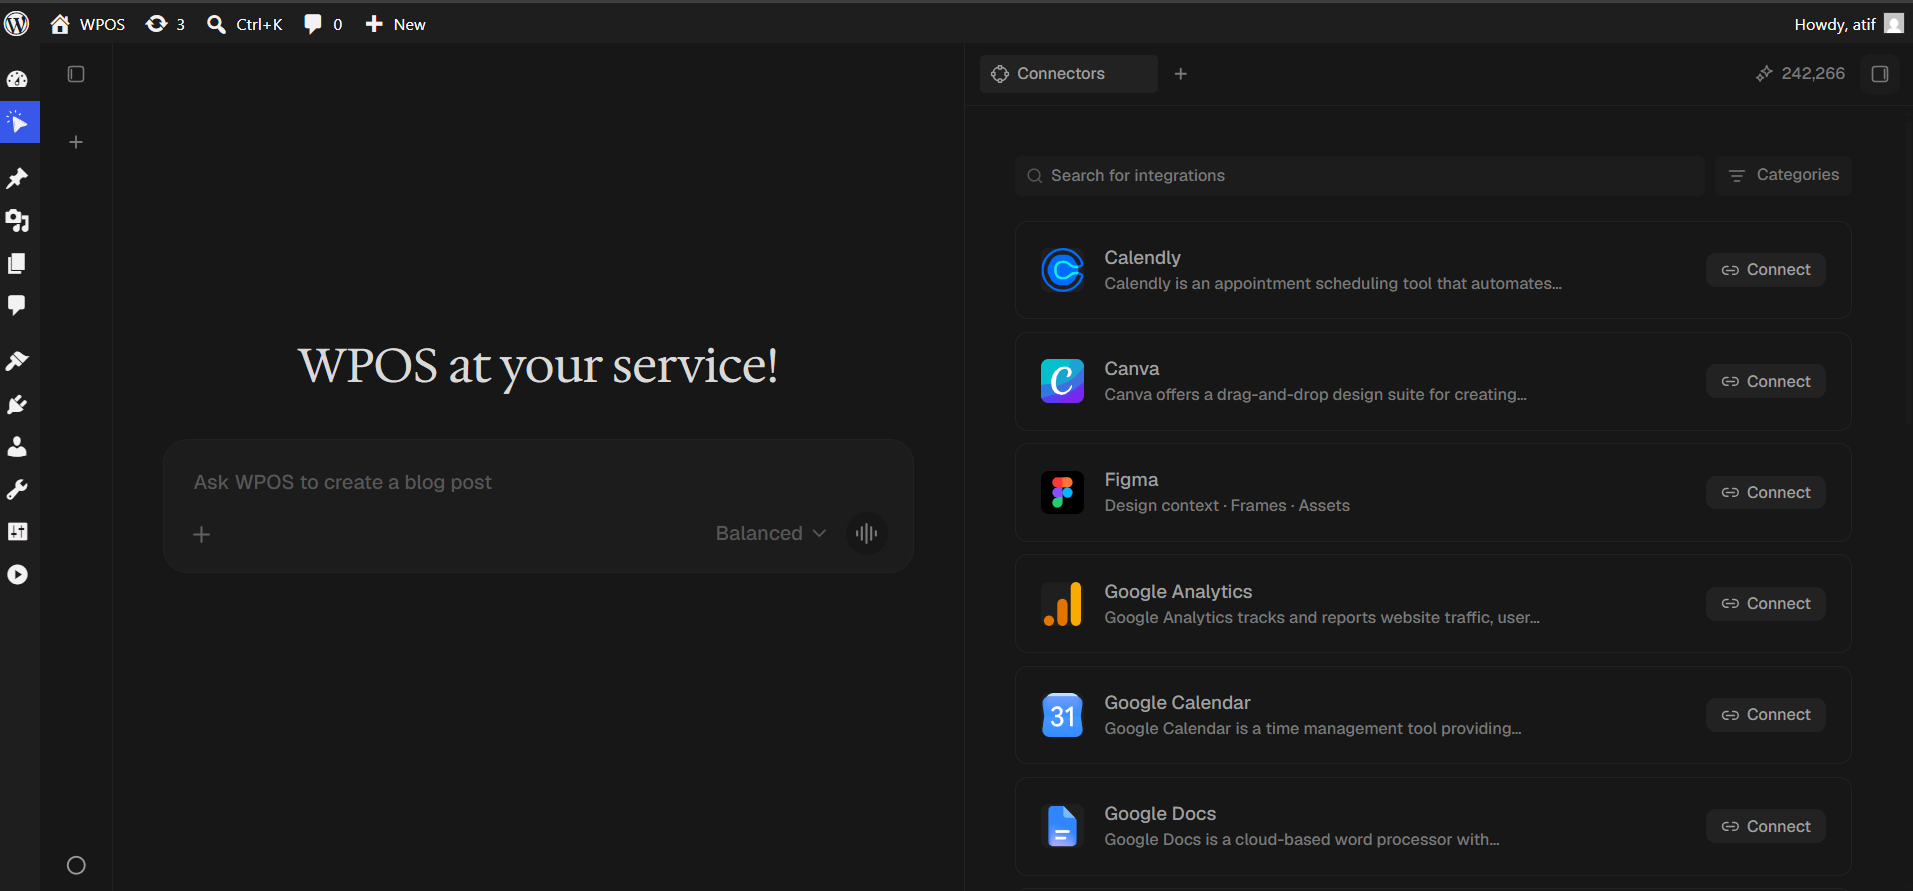Open the Media library sidebar icon

[17, 221]
